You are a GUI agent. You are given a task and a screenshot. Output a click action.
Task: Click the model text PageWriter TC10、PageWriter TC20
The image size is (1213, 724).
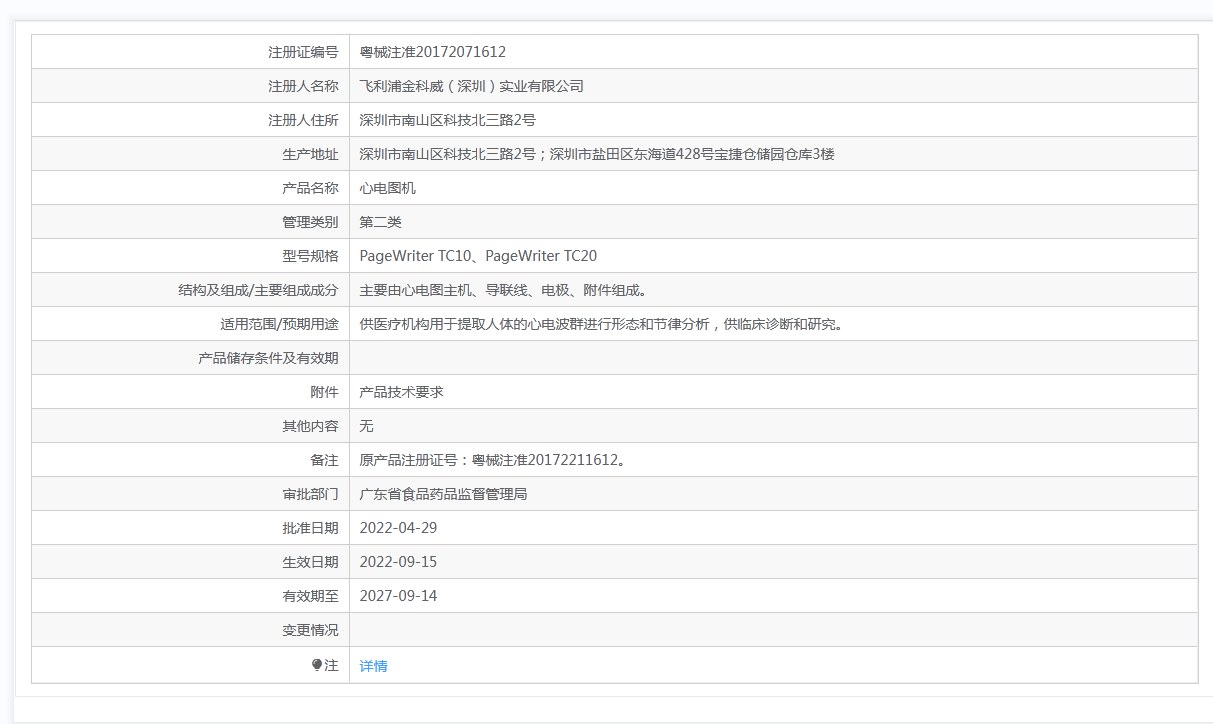(478, 256)
